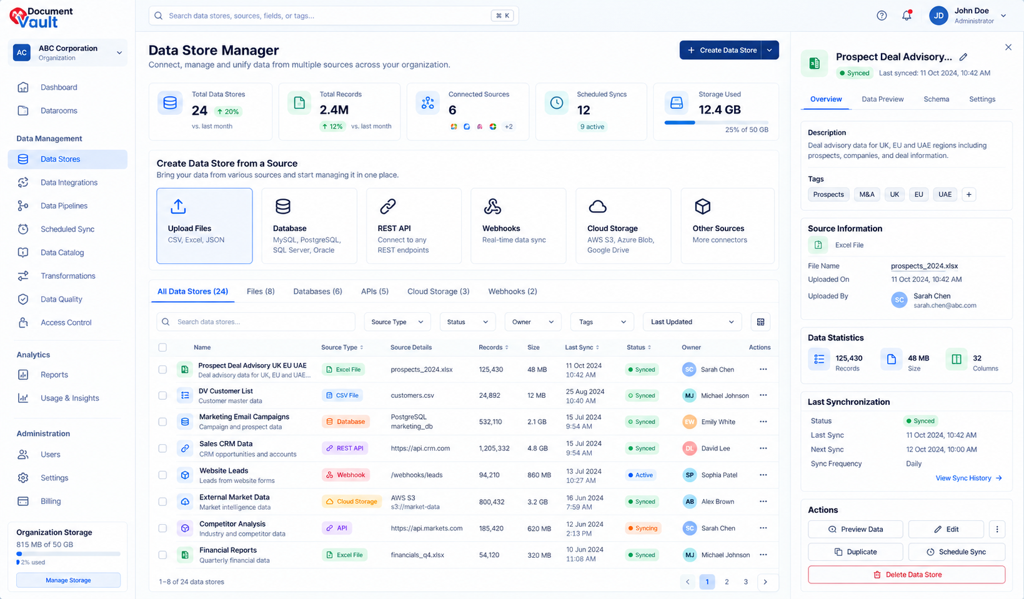Viewport: 1024px width, 599px height.
Task: Expand the ABC Corporation organization switcher
Action: [68, 53]
